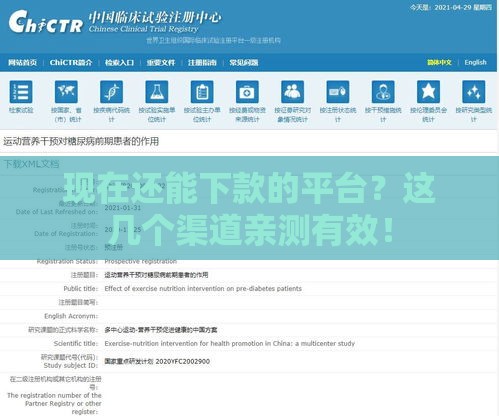The width and height of the screenshot is (499, 416).
Task: Open statistics by disease code DNA icon
Action: tap(112, 92)
